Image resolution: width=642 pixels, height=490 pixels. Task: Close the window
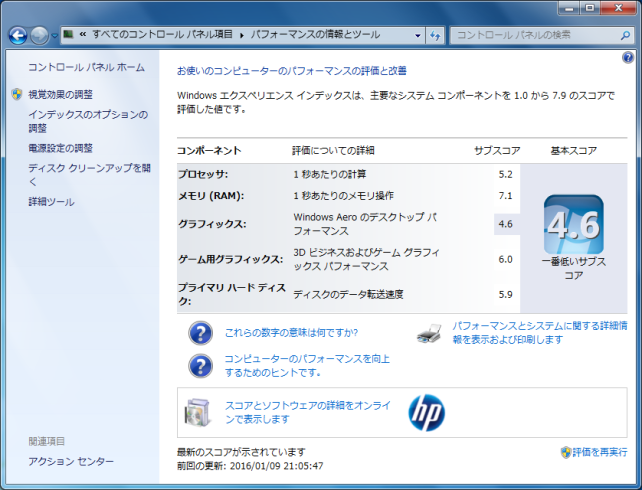pos(618,7)
